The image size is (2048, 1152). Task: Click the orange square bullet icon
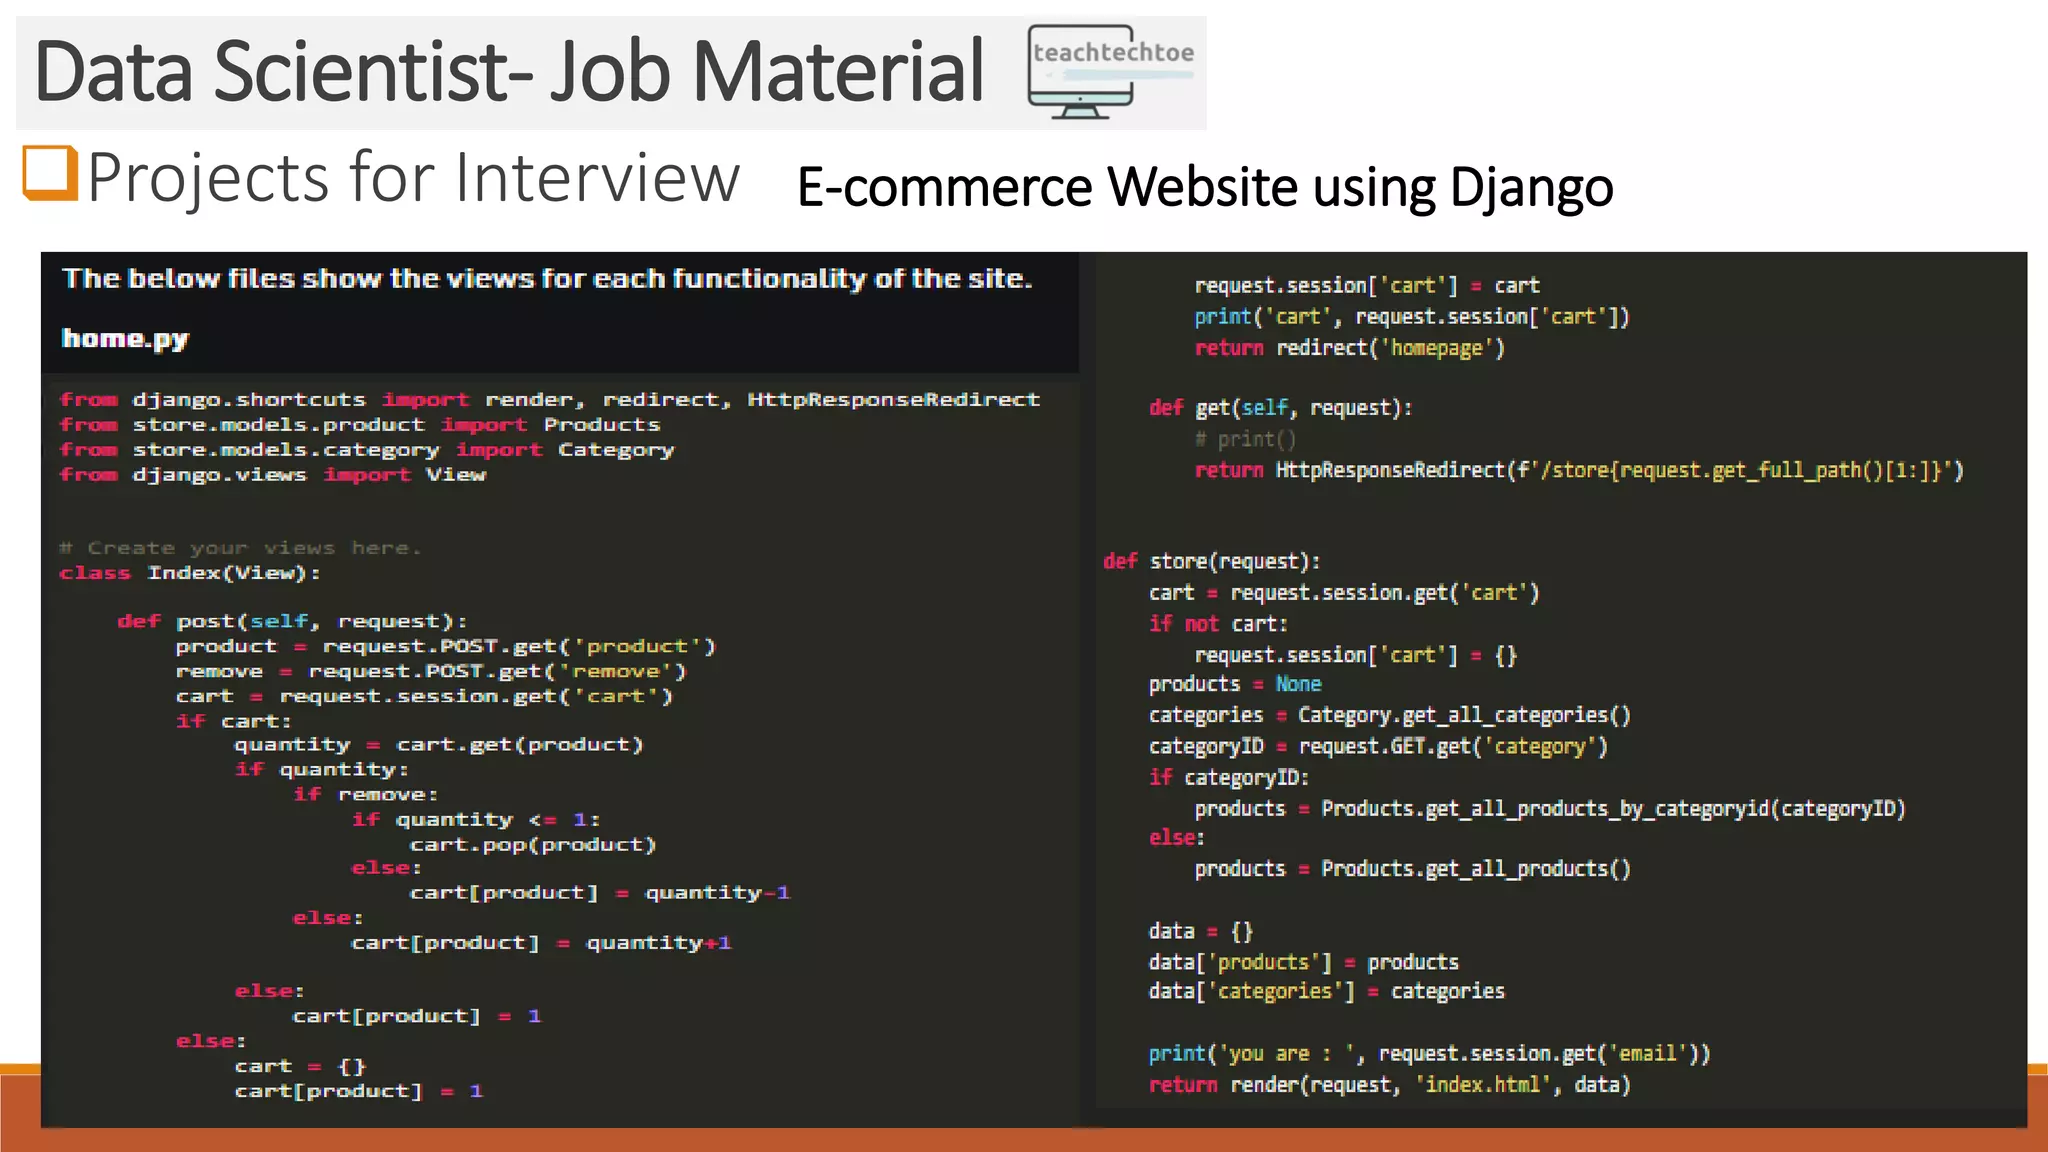pyautogui.click(x=50, y=173)
